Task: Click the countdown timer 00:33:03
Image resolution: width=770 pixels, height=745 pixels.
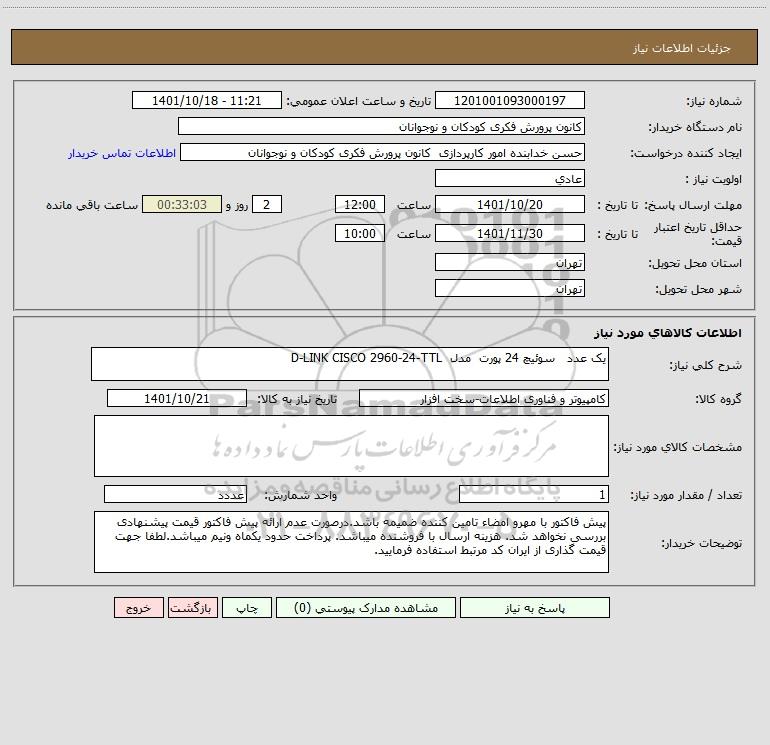Action: click(182, 205)
